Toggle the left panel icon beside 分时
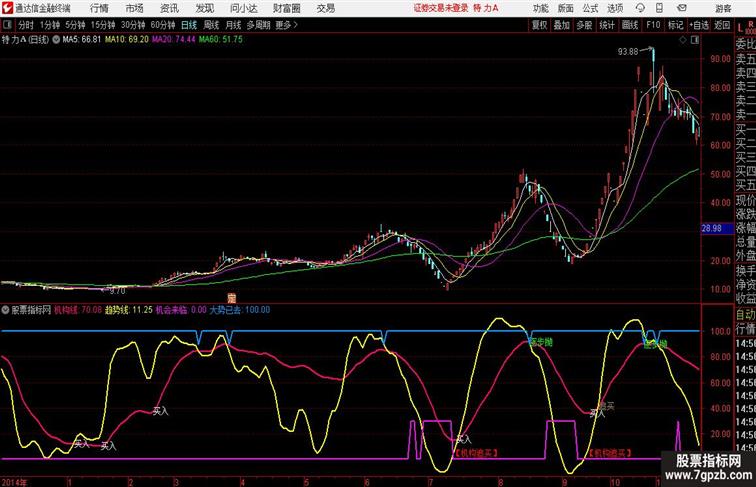 (7, 25)
